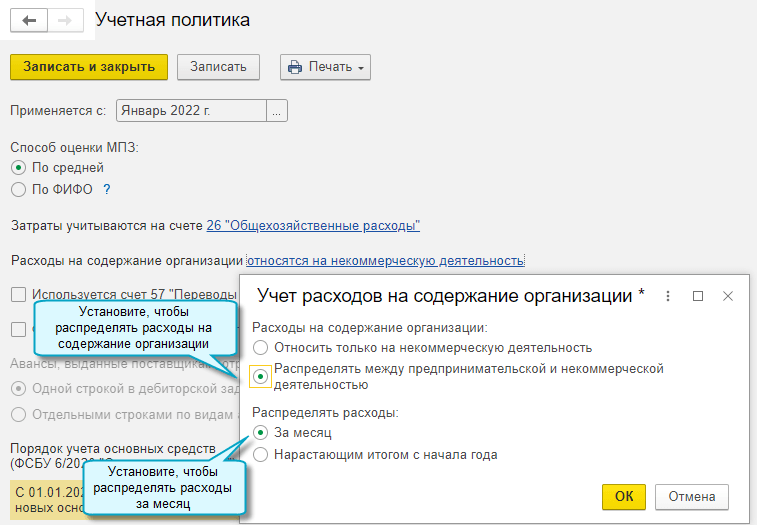Click the forward navigation arrow
Screen dimensions: 757x525
pos(65,20)
